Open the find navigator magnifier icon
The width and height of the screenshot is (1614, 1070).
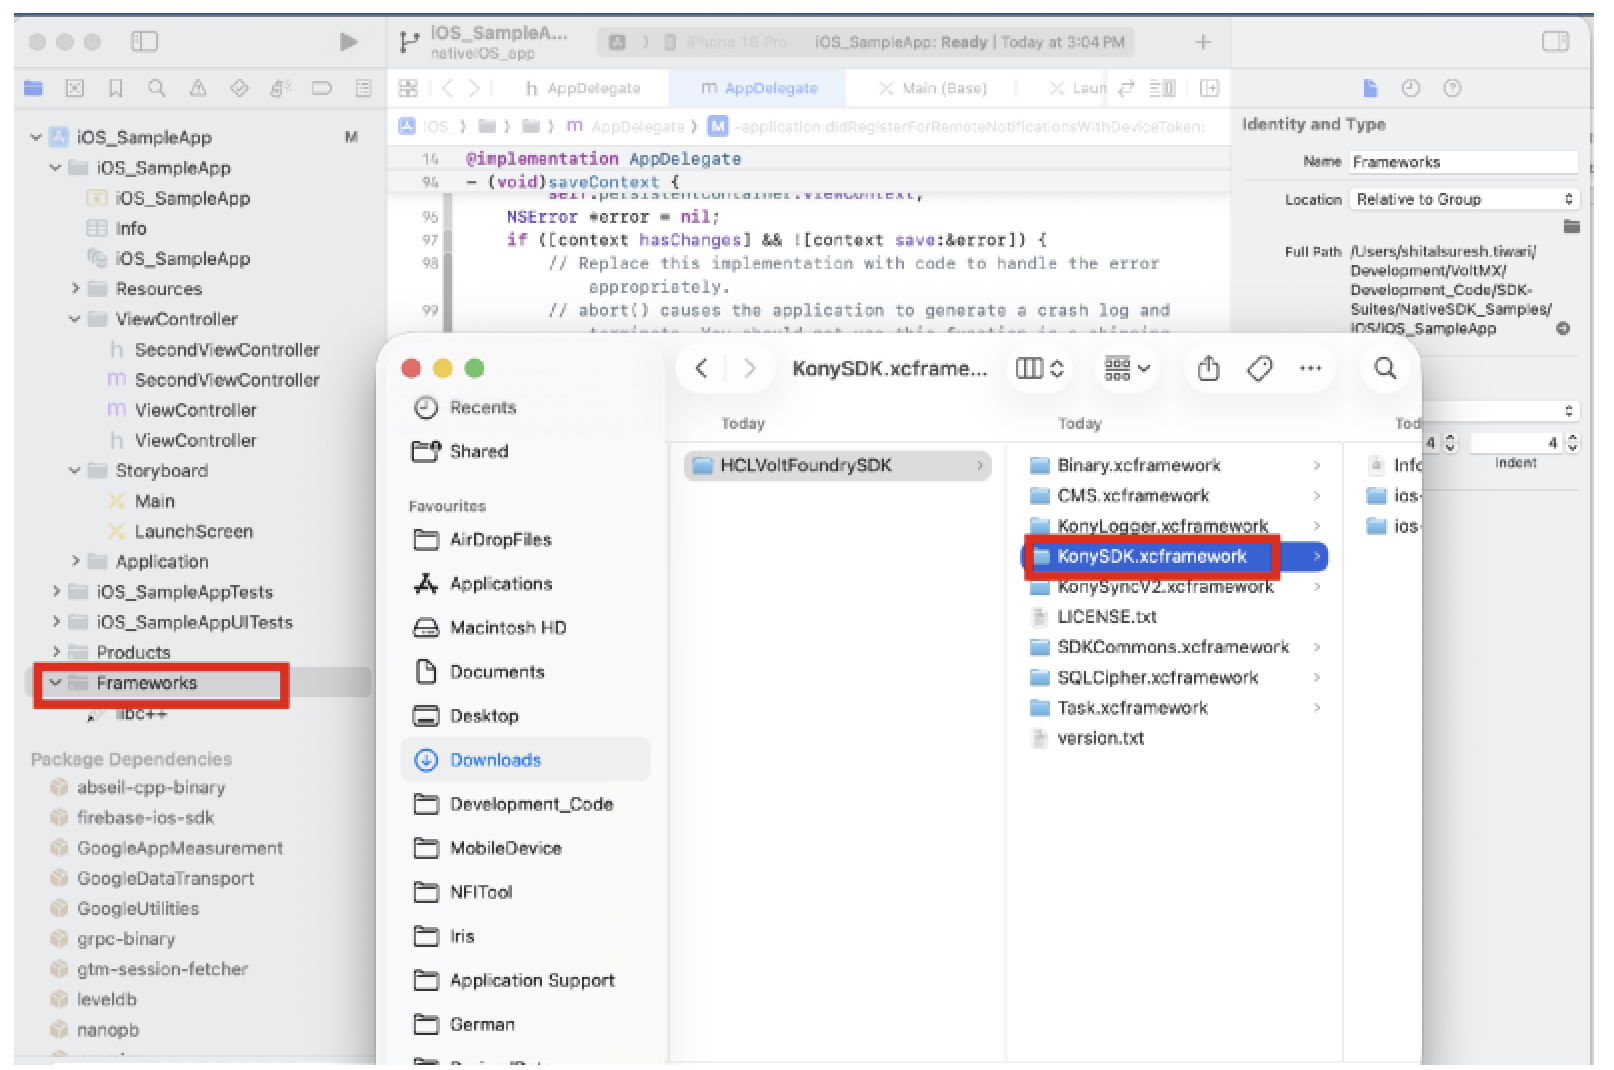click(157, 88)
